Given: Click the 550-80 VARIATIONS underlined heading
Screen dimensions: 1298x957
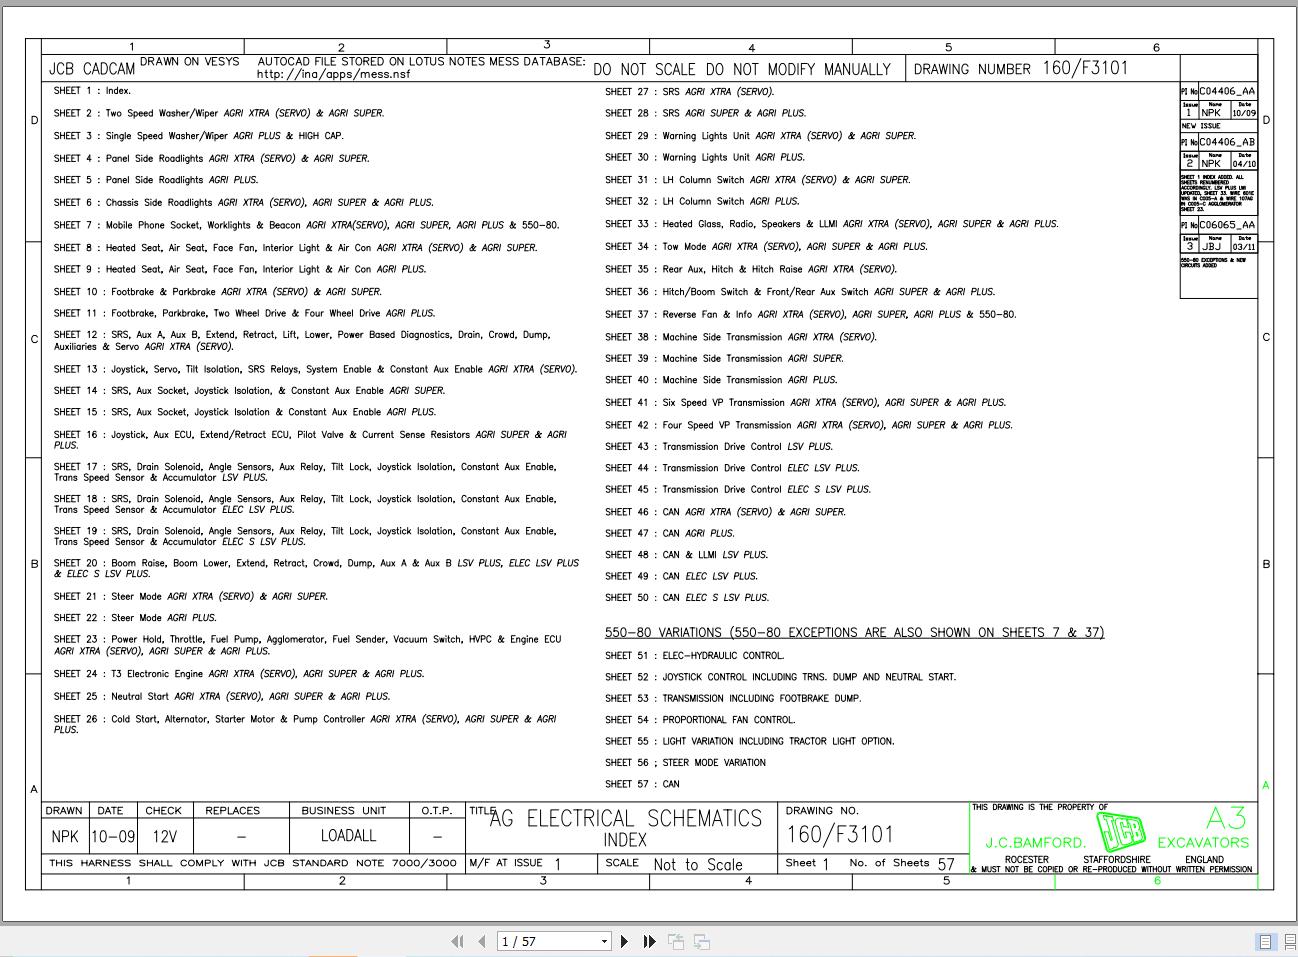Looking at the screenshot, I should [x=855, y=633].
